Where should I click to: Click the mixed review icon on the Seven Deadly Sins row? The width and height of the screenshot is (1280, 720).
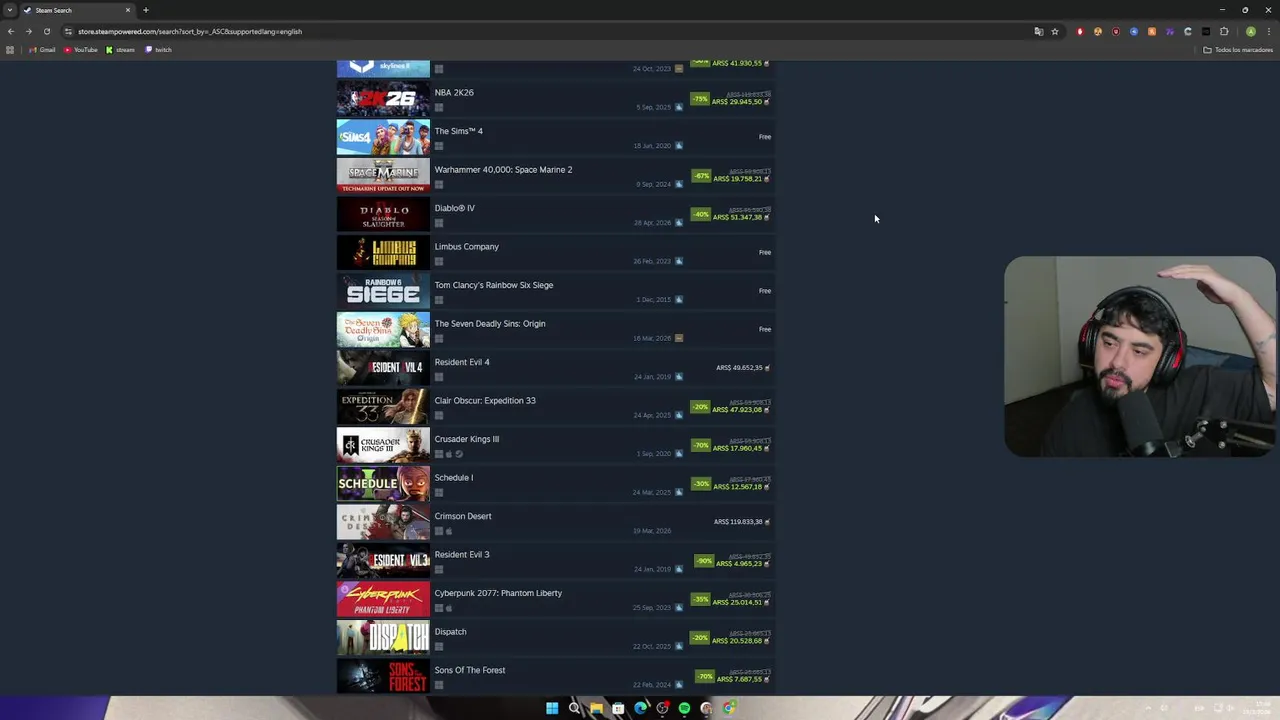tap(679, 338)
